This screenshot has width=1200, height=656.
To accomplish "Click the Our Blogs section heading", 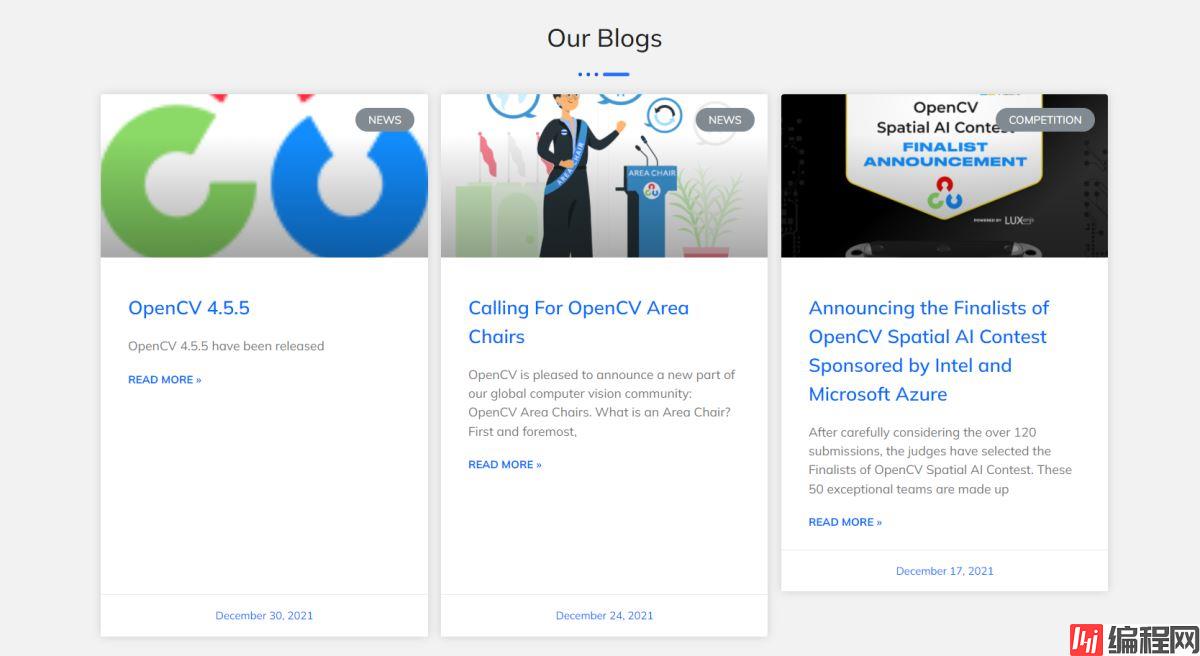I will (604, 38).
